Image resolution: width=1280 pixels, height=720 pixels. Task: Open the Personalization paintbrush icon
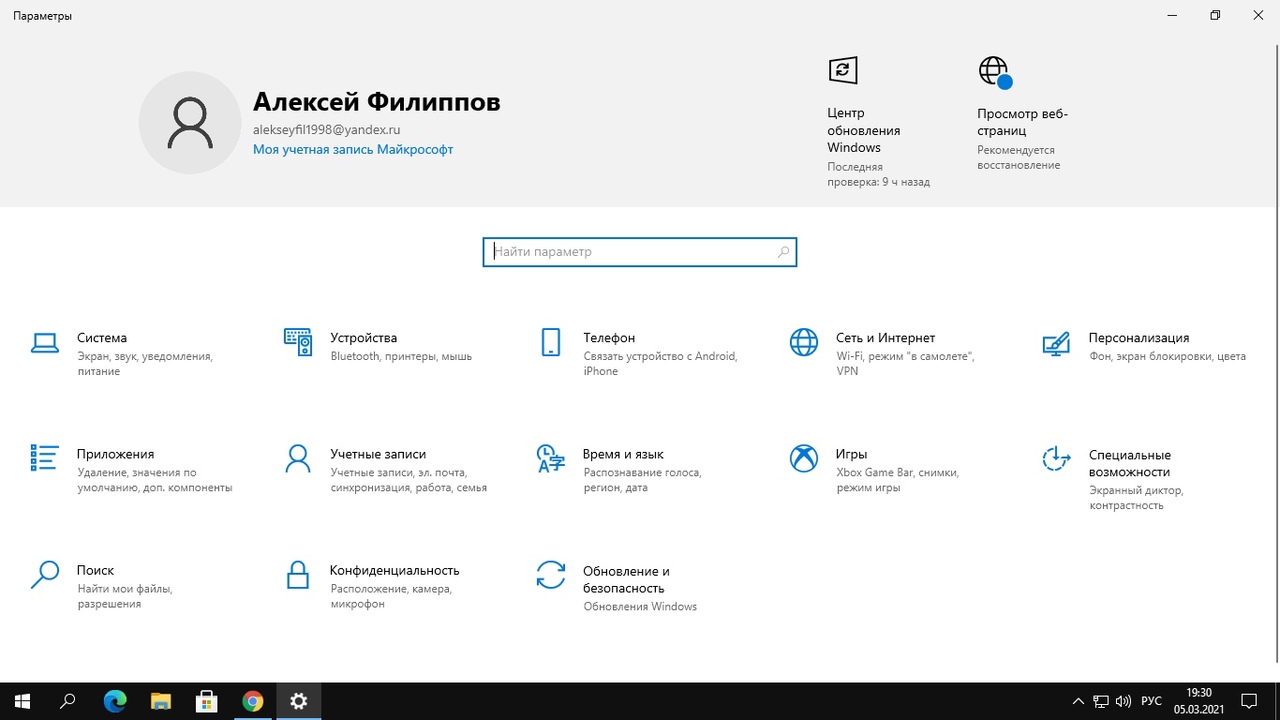1056,343
